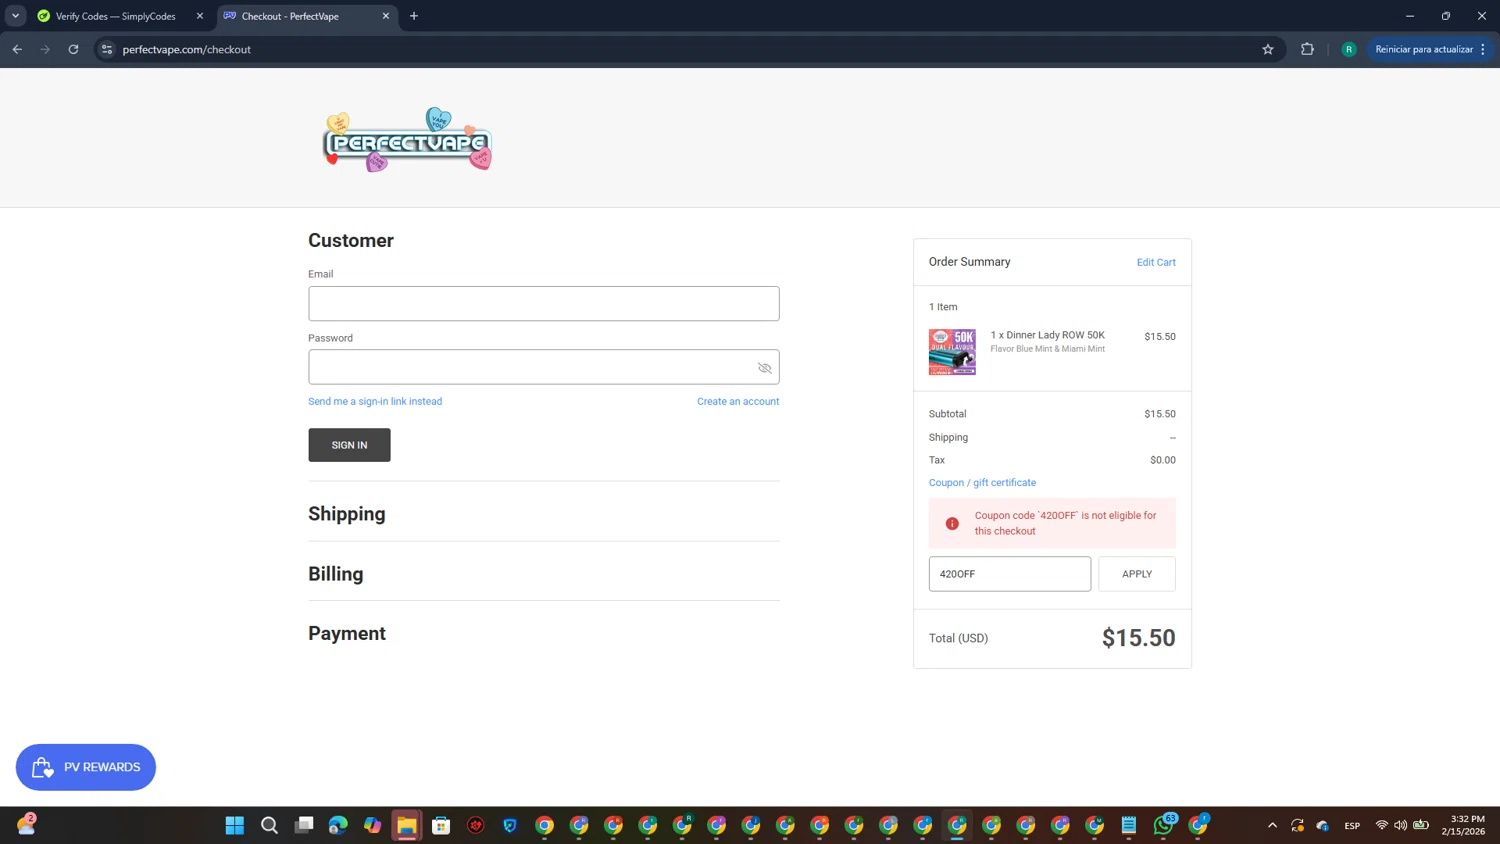The width and height of the screenshot is (1500, 844).
Task: Open the PV Rewards widget
Action: (86, 767)
